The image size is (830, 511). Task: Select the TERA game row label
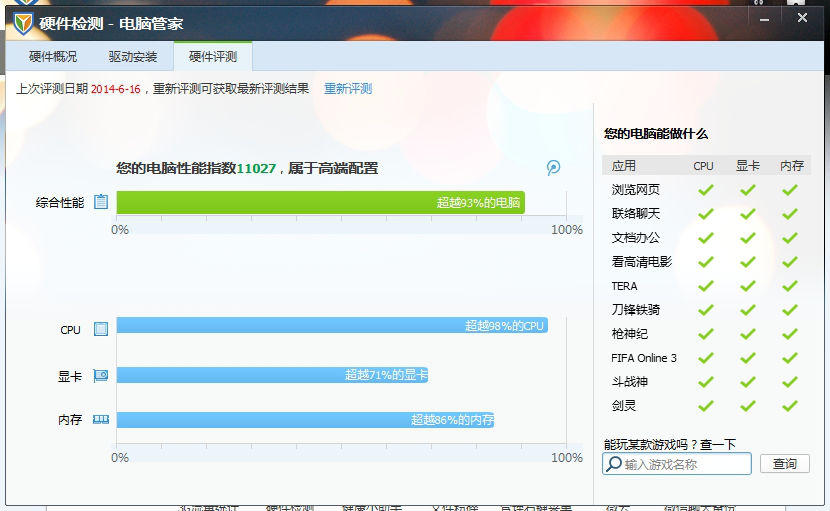pos(625,286)
